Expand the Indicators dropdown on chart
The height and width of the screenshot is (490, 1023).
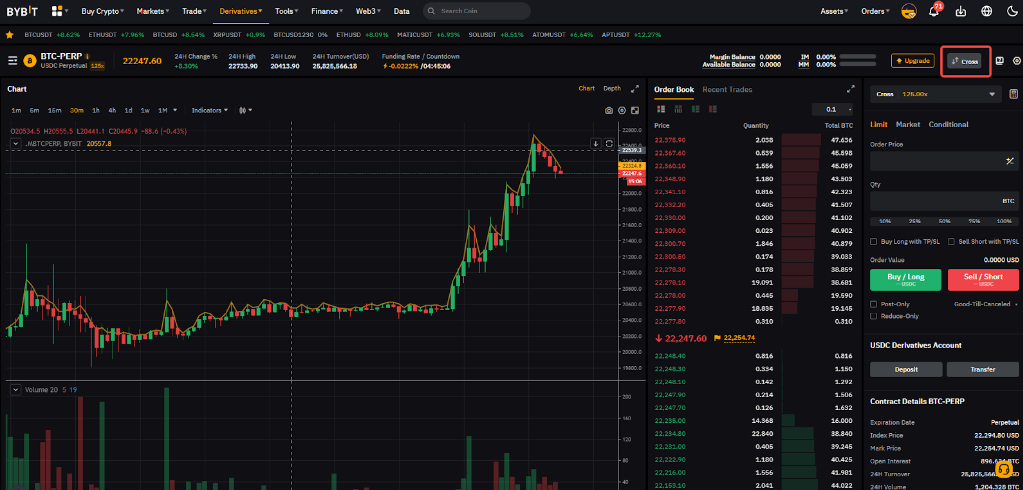pyautogui.click(x=209, y=110)
